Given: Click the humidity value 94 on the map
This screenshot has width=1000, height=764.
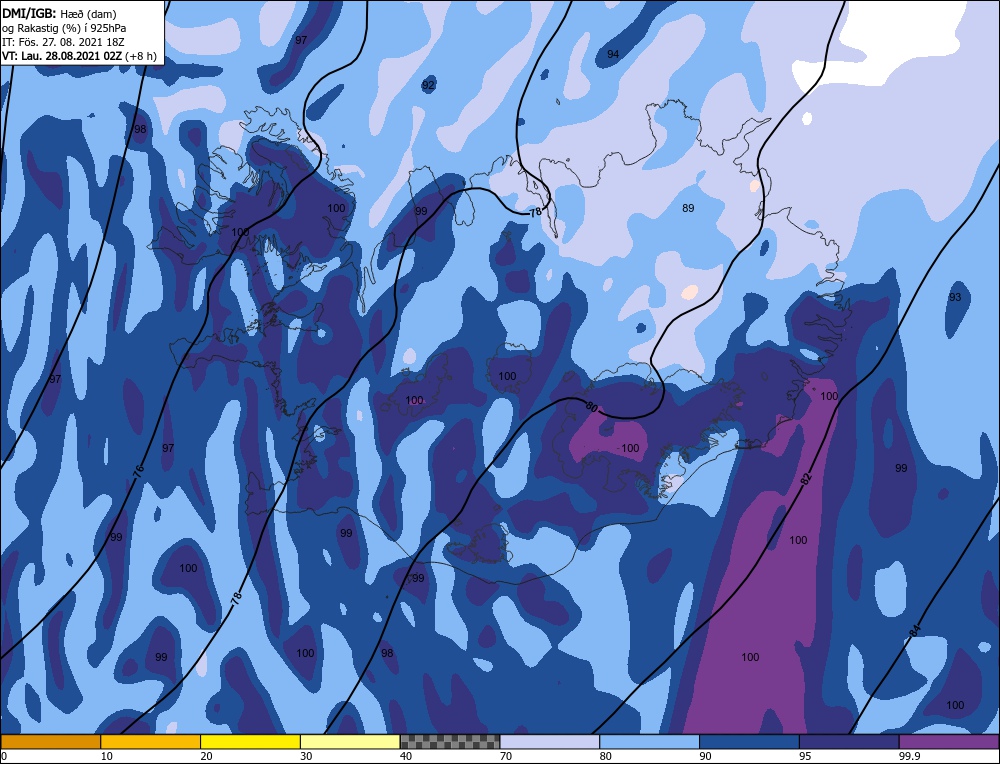Looking at the screenshot, I should coord(613,54).
